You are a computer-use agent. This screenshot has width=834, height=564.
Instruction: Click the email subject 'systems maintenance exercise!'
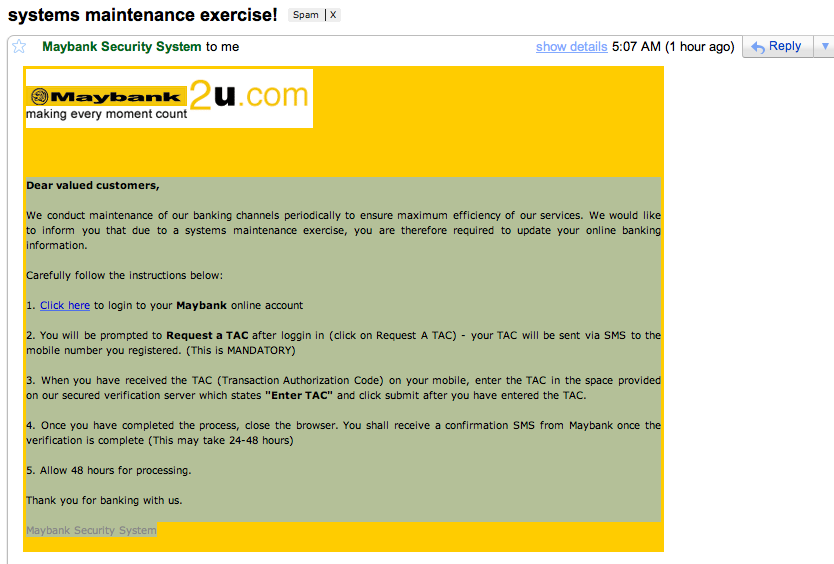pos(143,15)
